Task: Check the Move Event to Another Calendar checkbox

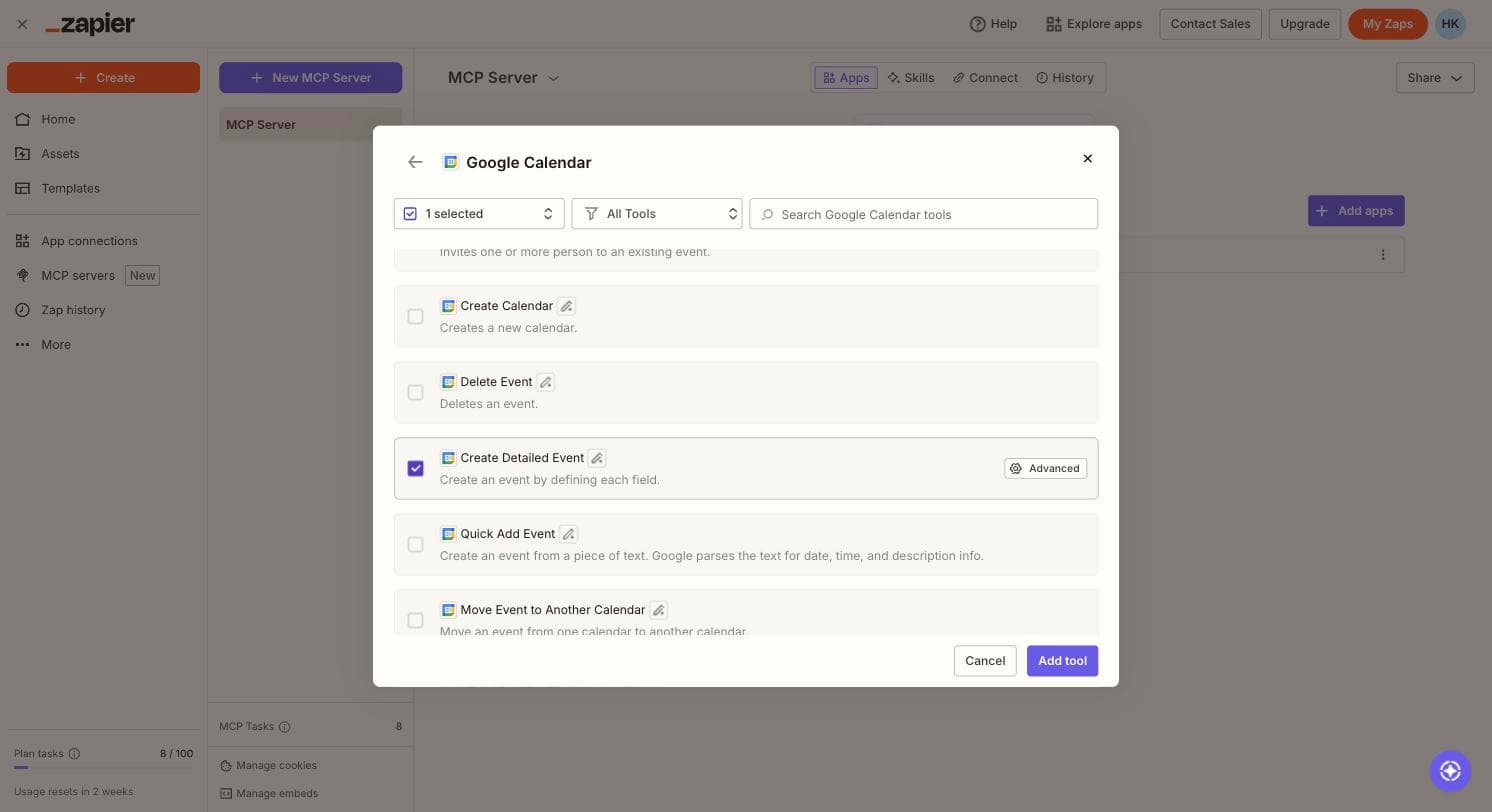Action: 415,621
